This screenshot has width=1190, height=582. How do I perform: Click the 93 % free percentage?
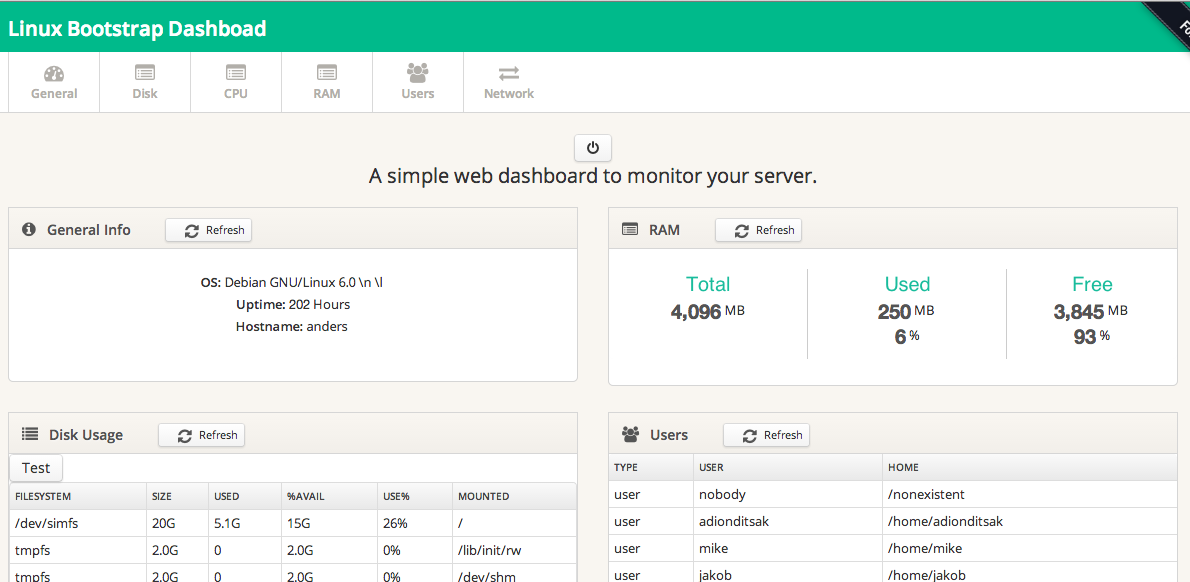[x=1091, y=336]
